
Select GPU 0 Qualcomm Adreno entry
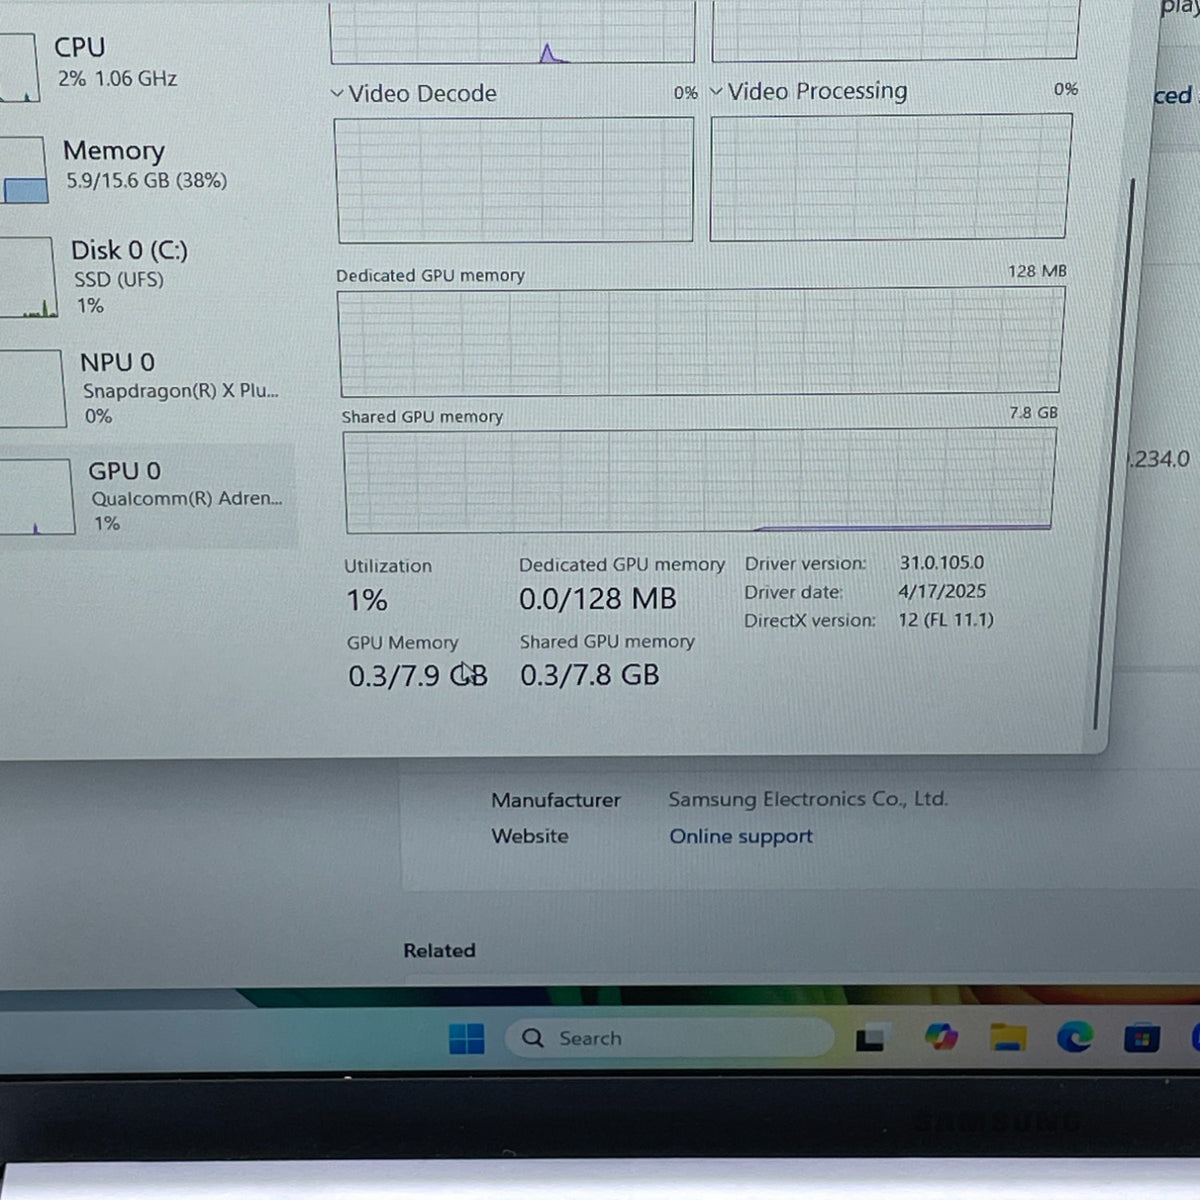point(148,496)
